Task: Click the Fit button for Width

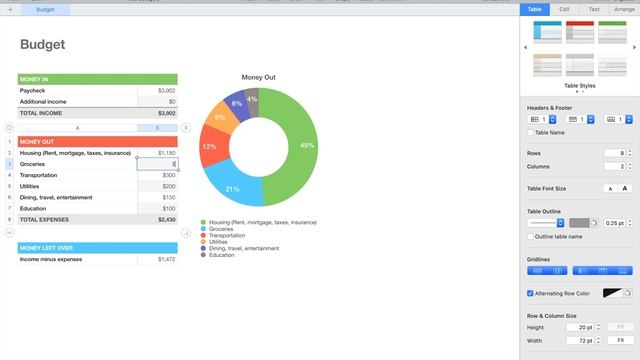Action: coord(620,340)
